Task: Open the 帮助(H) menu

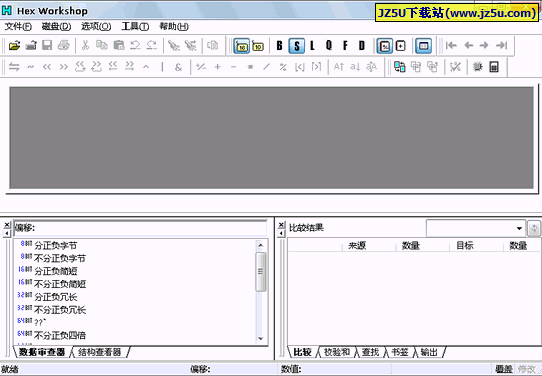Action: click(174, 26)
